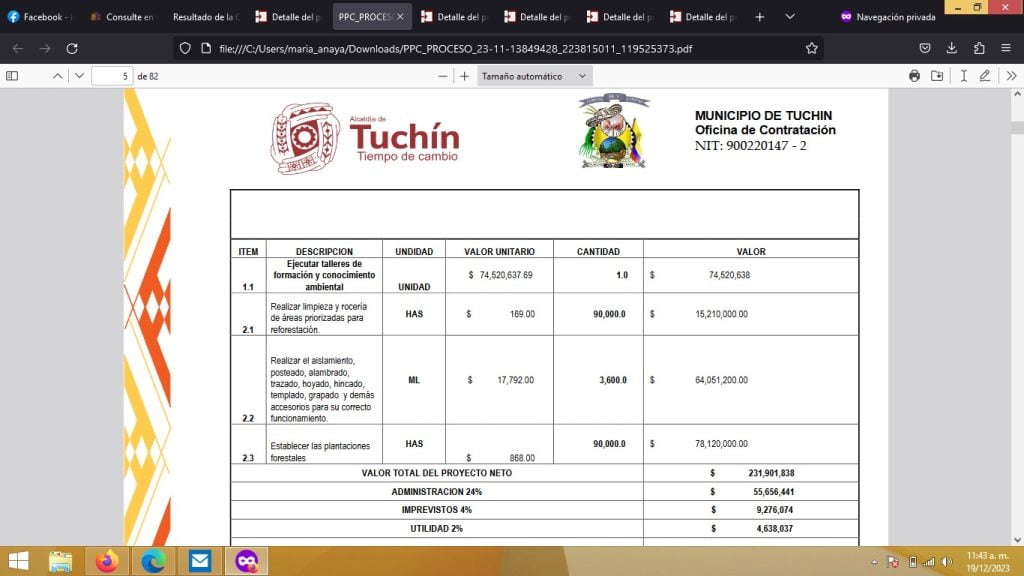Open the volume control in tray
Screen dimensions: 1024x576
point(947,562)
